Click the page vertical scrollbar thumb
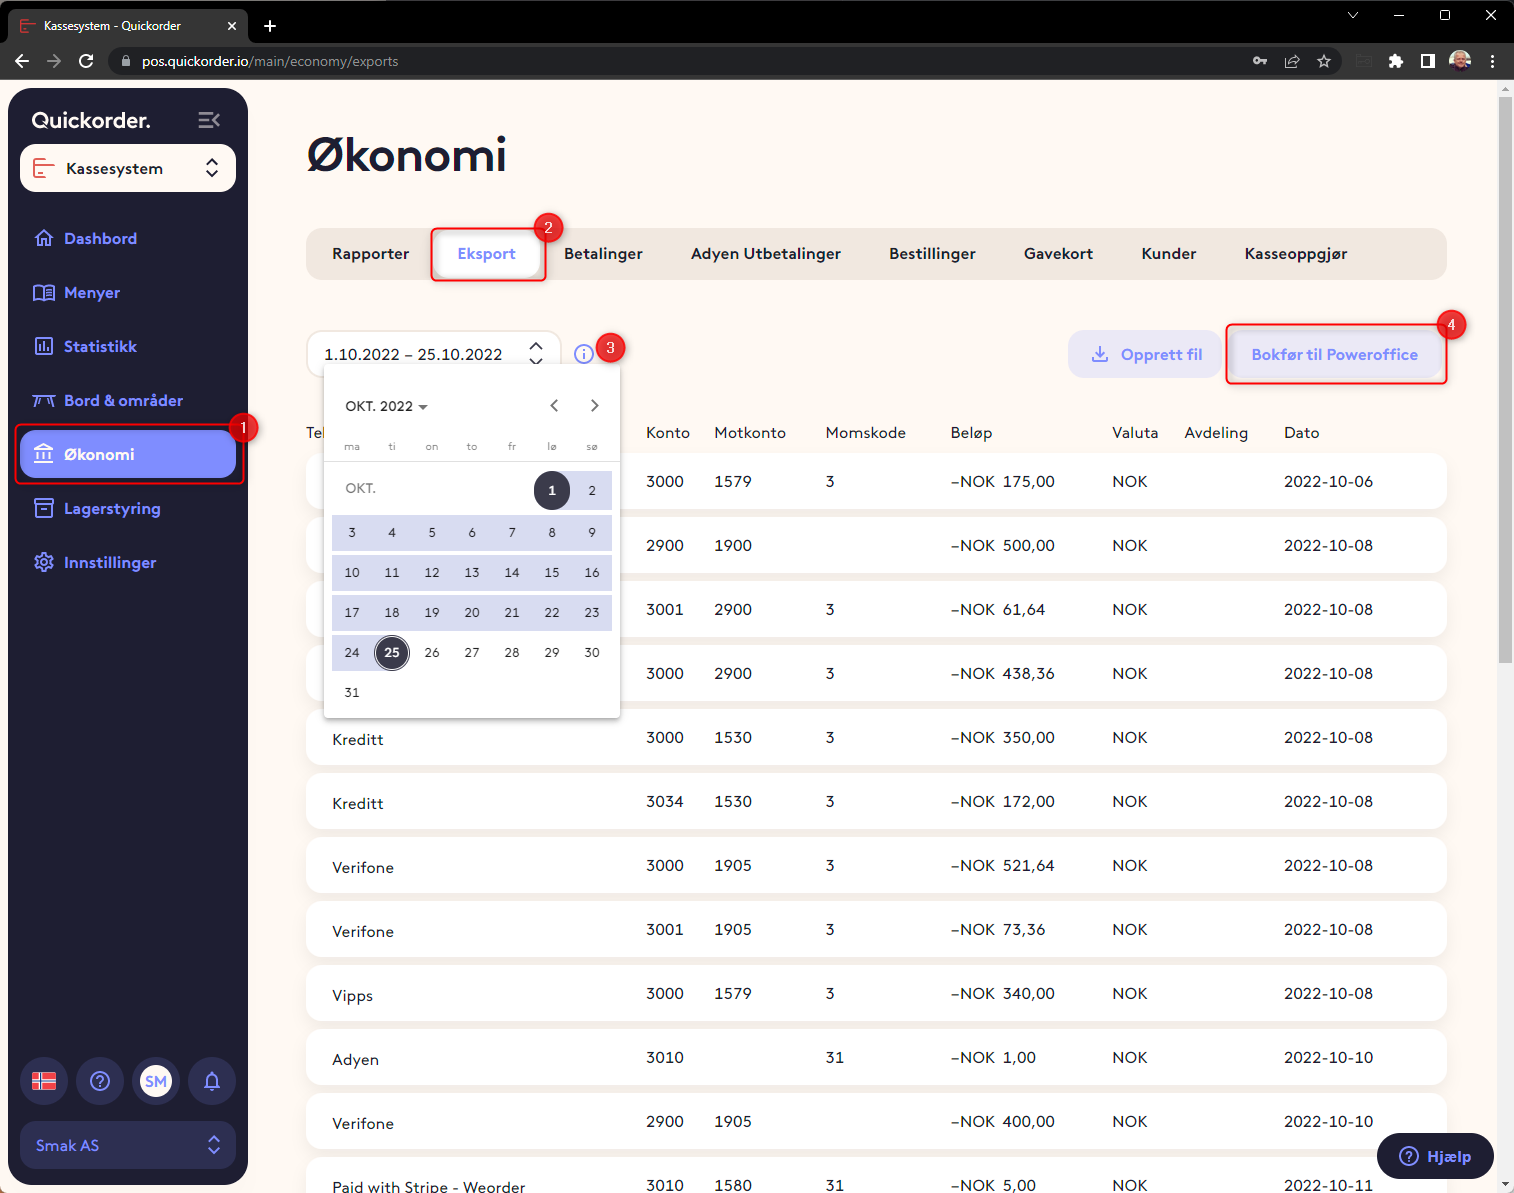Screen dimensions: 1514x1193 [x=1505, y=380]
